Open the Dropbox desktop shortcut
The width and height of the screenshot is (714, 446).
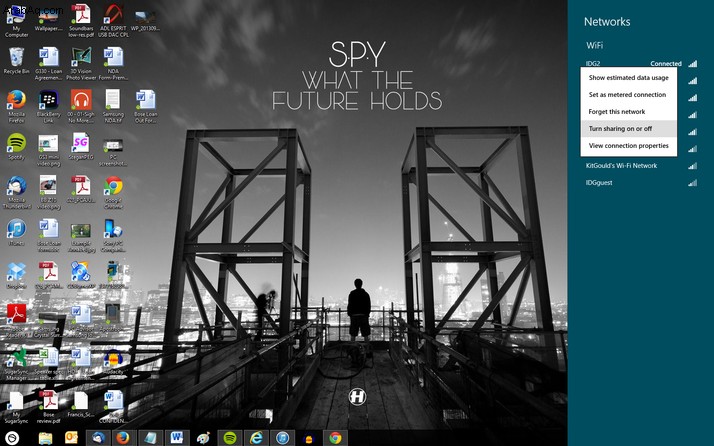click(16, 275)
